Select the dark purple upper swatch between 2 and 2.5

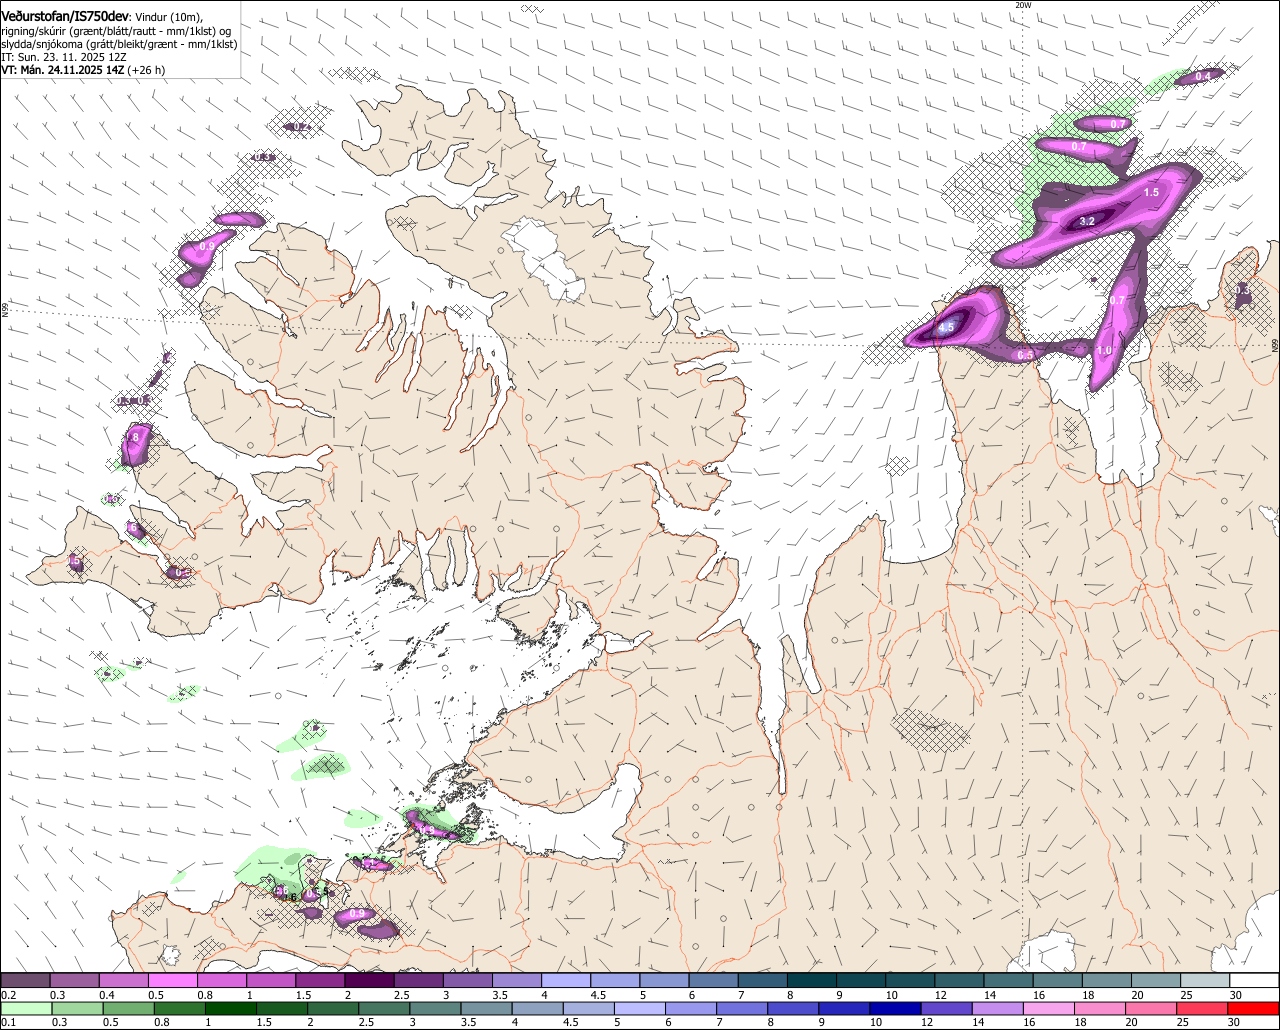tap(369, 981)
